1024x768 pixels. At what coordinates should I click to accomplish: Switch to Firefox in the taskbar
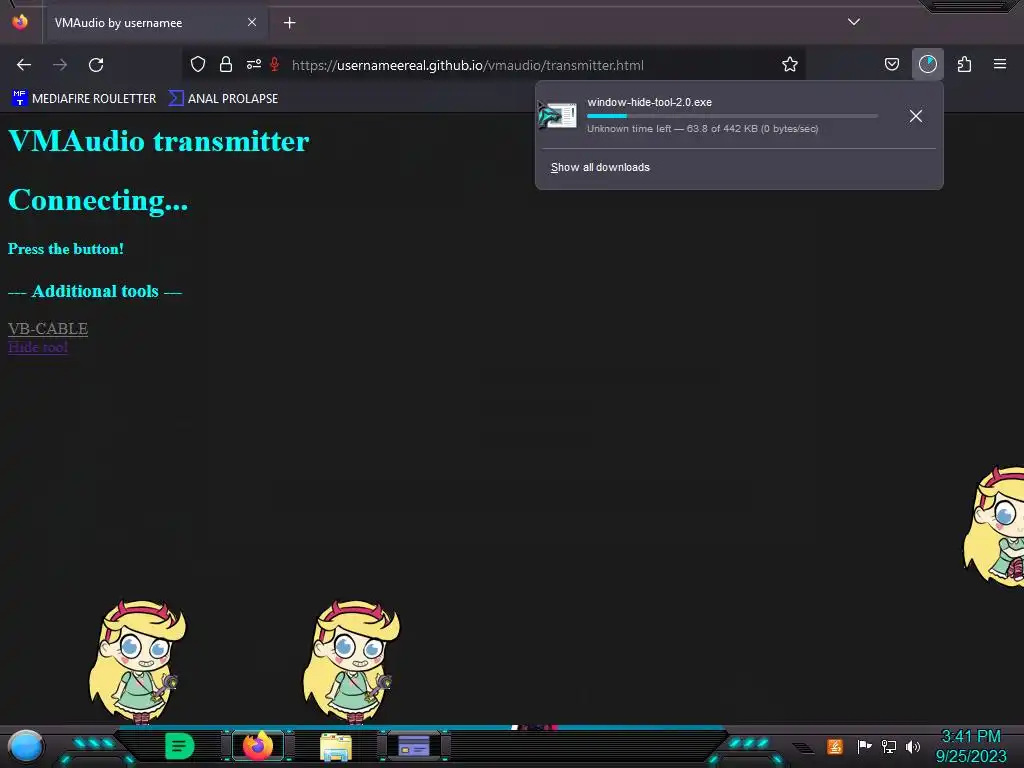coord(258,746)
